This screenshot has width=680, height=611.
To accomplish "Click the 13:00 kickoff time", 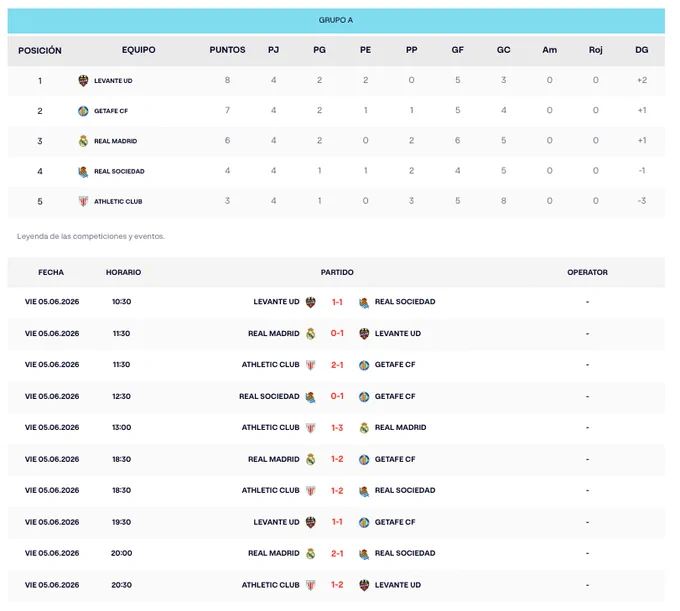I will (121, 428).
